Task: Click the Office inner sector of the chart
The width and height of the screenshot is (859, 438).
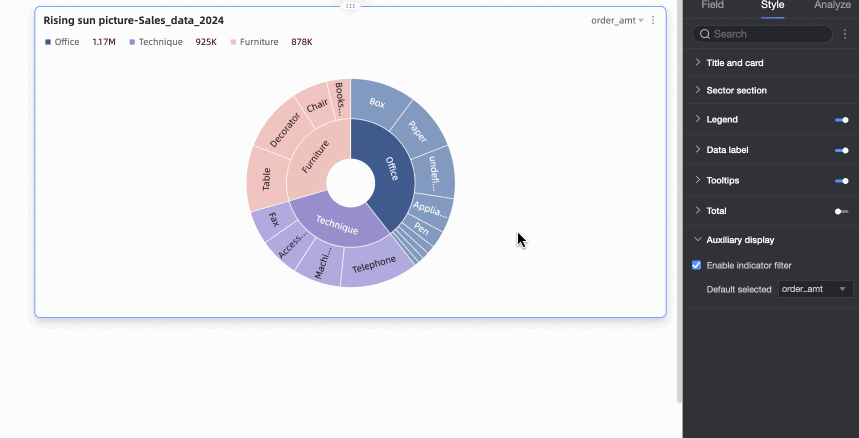Action: pos(391,170)
